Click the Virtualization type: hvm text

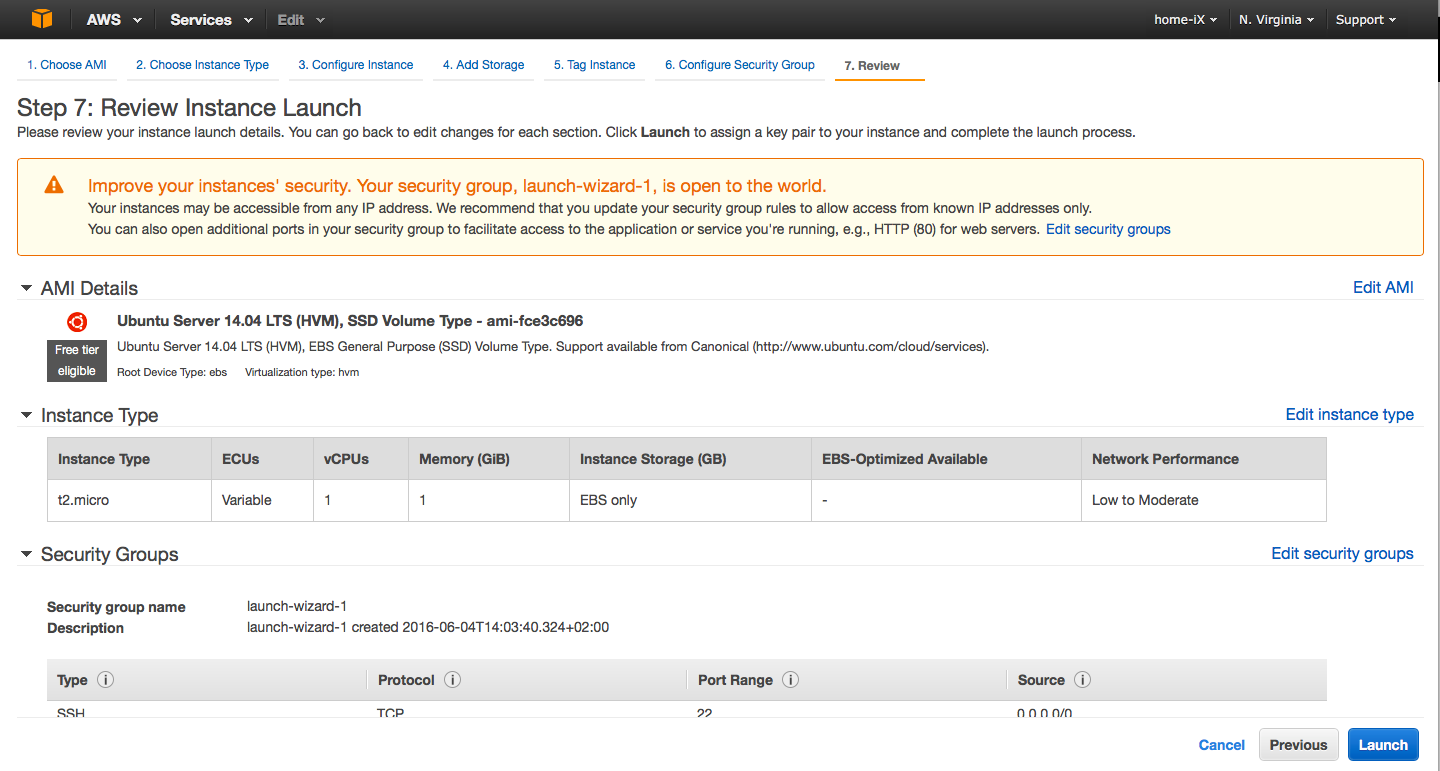(302, 372)
